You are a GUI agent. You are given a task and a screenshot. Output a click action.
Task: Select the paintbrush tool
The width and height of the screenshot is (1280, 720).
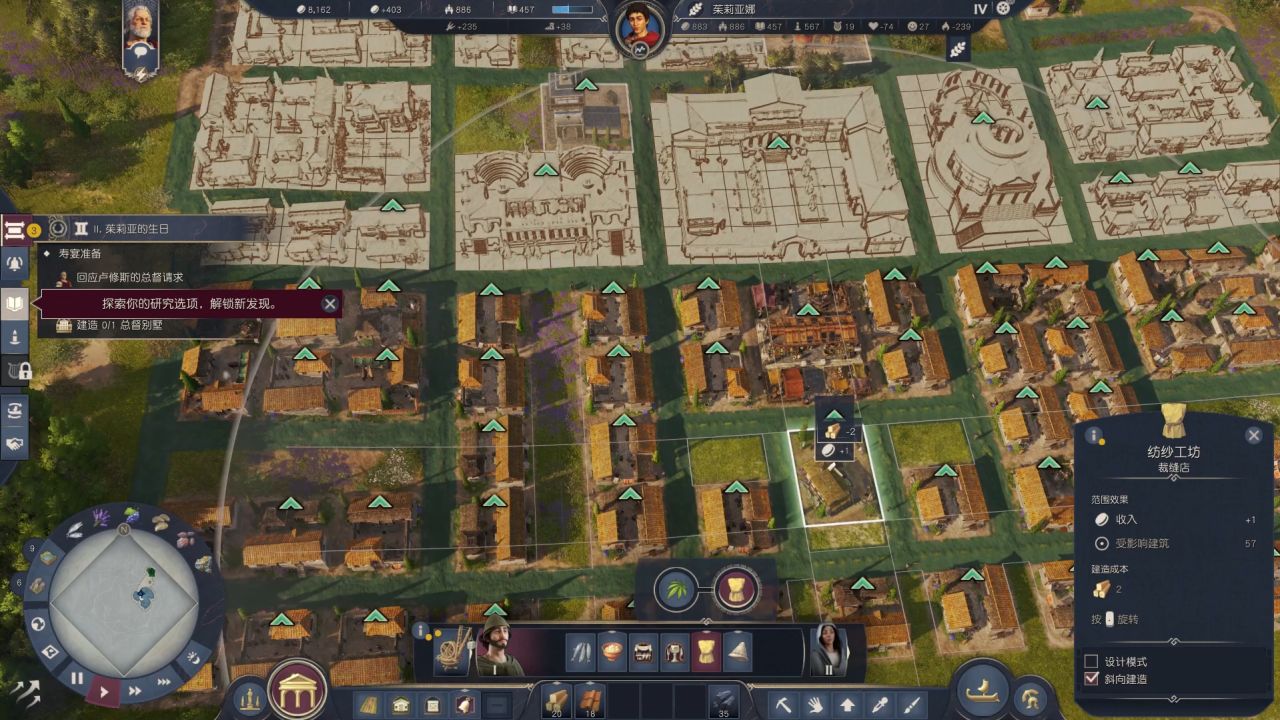click(912, 704)
